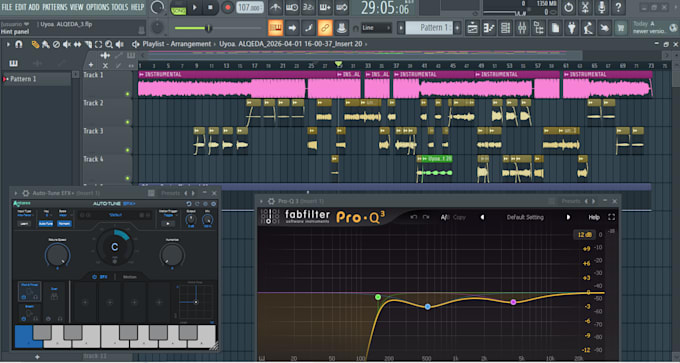Open the FILE menu
Image resolution: width=680 pixels, height=363 pixels.
tap(7, 7)
